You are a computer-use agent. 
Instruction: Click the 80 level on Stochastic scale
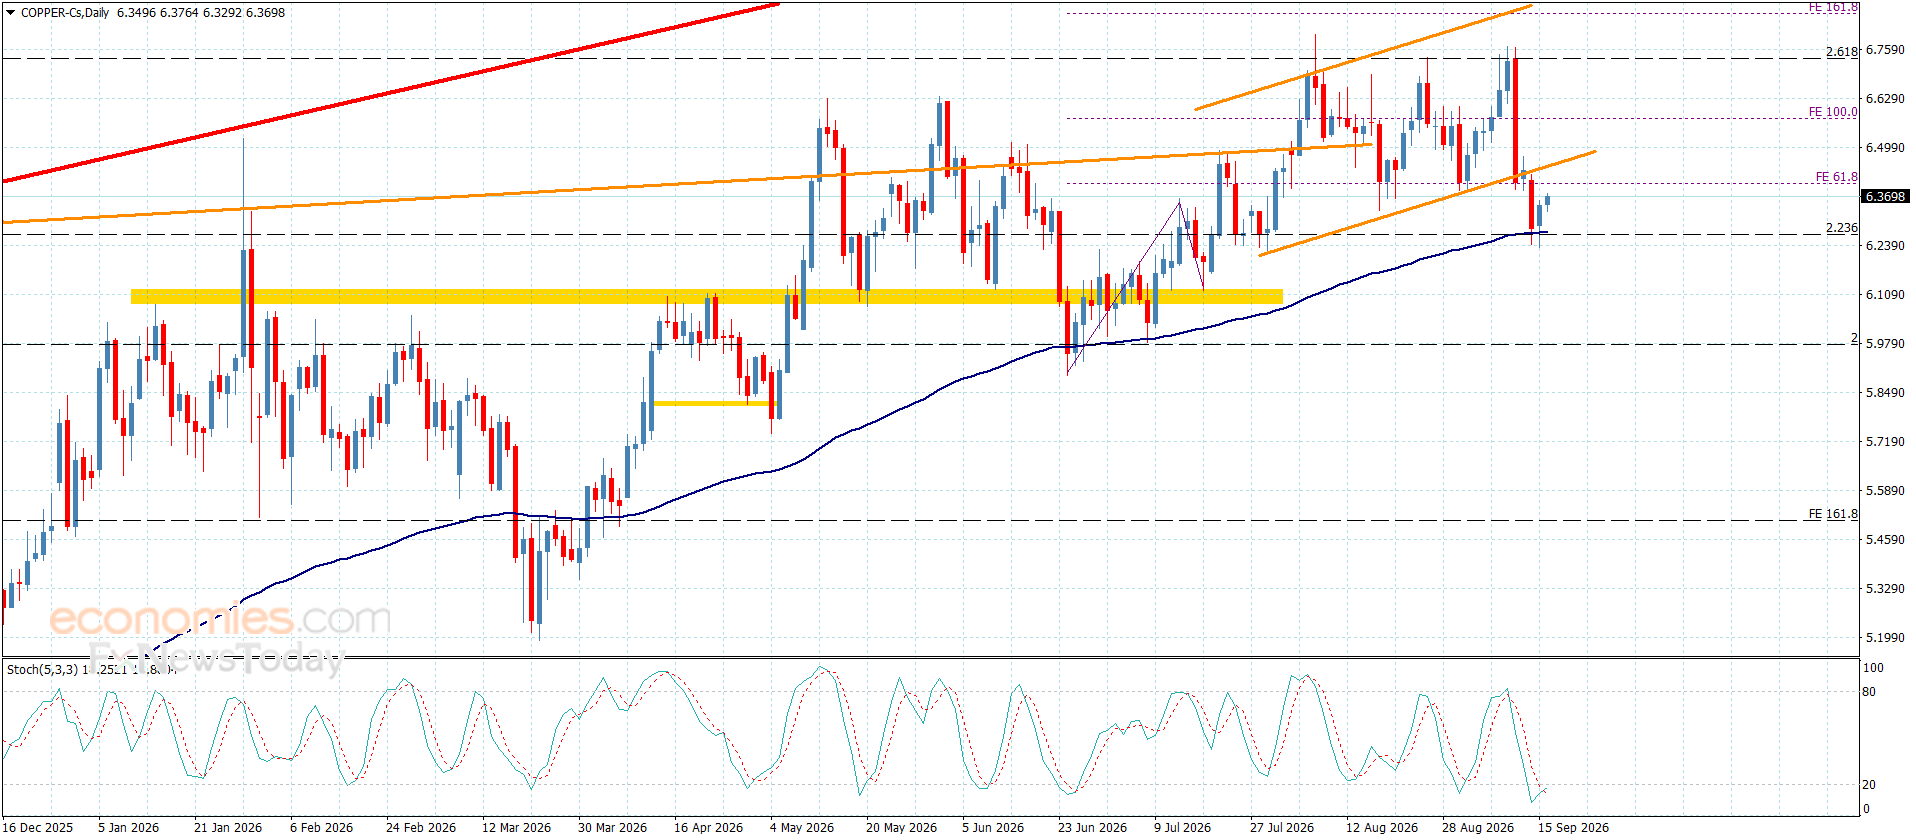pyautogui.click(x=1869, y=692)
